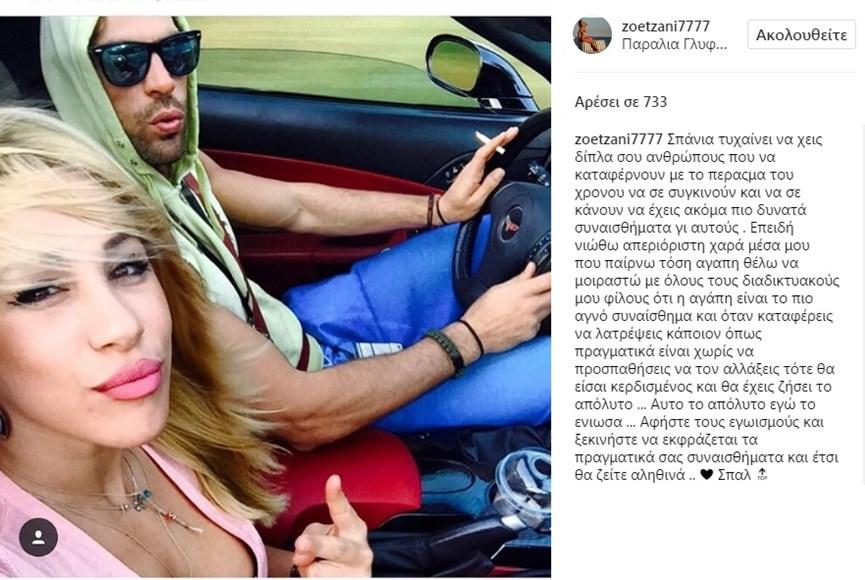Click the man's sunglasses in the photo
865x580 pixels.
point(145,59)
